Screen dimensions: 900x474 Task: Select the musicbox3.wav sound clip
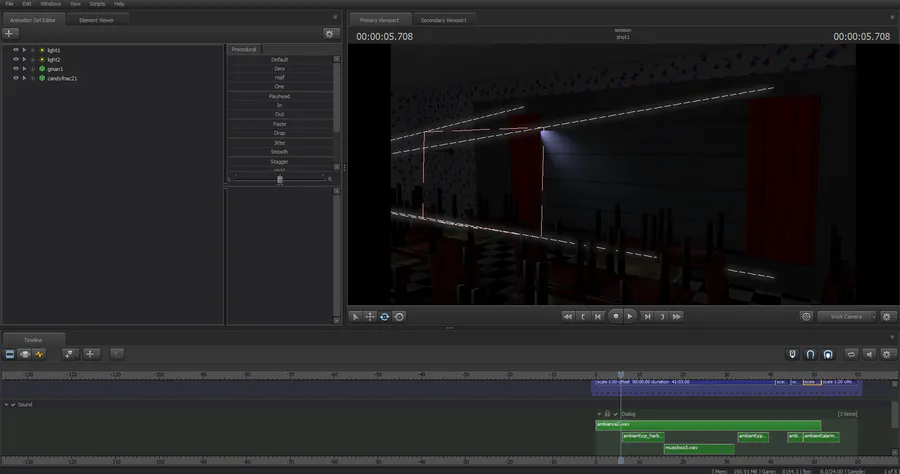pos(699,448)
